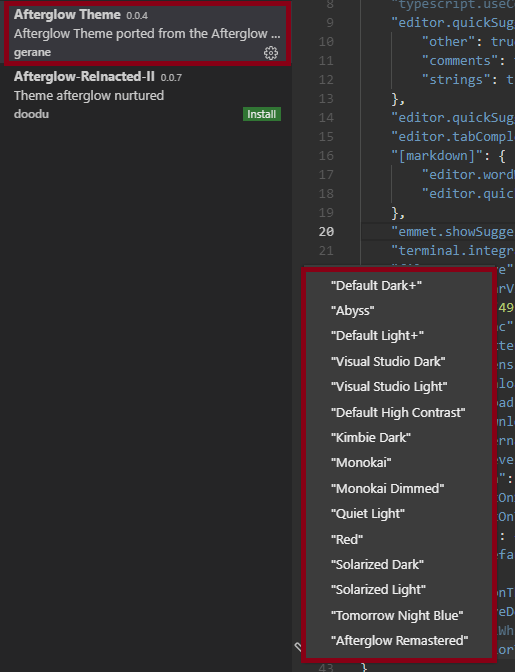Click the "emmet.showSugge" setting on line 20
515x672 pixels.
pos(452,232)
